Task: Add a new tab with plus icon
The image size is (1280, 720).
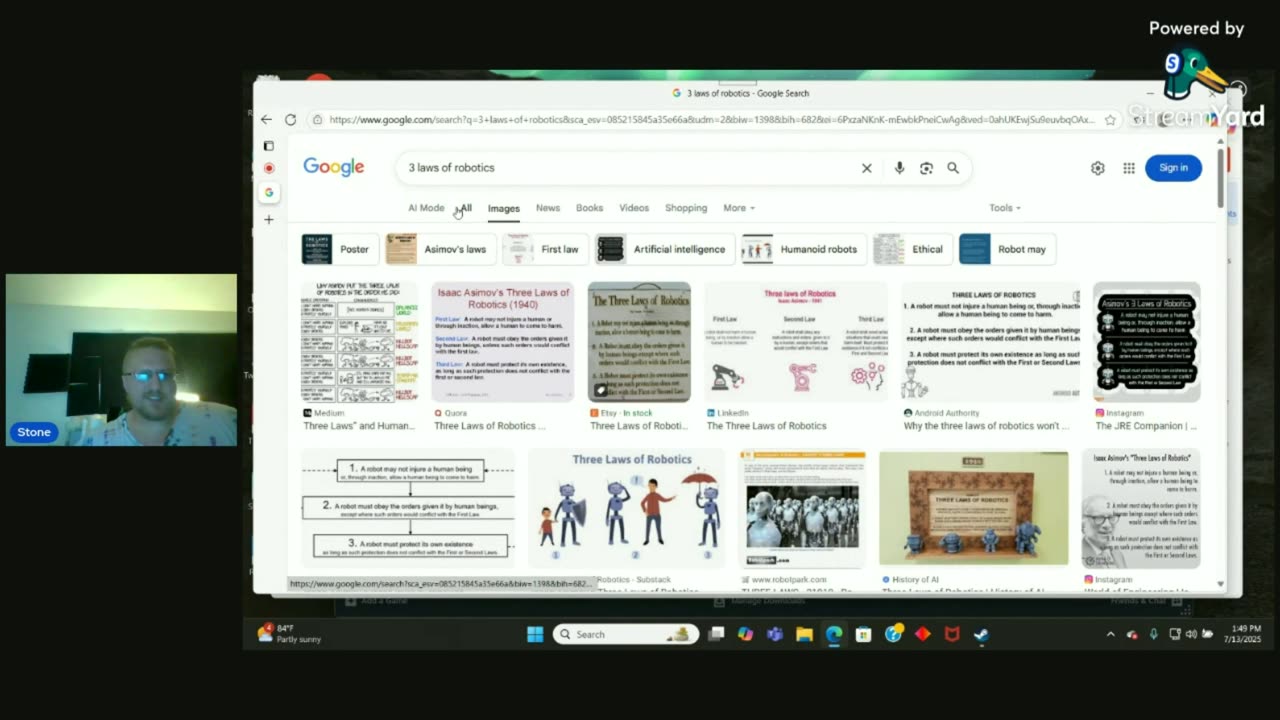Action: tap(268, 219)
